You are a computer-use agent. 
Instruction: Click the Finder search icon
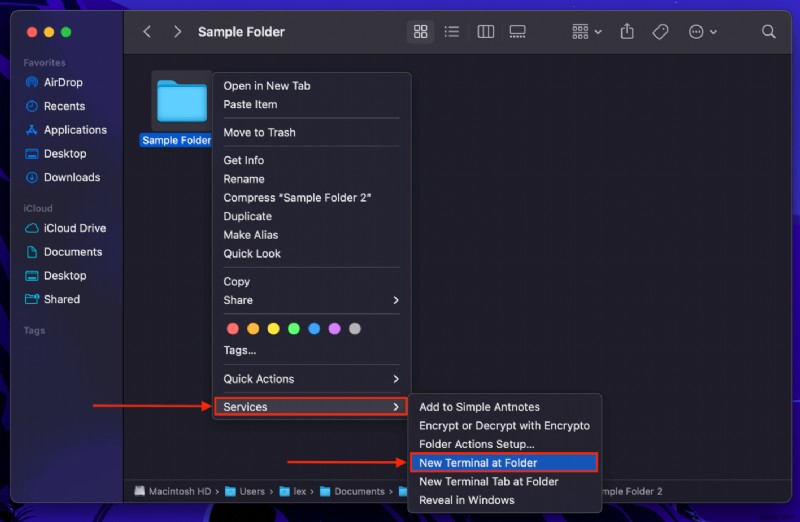coord(768,32)
